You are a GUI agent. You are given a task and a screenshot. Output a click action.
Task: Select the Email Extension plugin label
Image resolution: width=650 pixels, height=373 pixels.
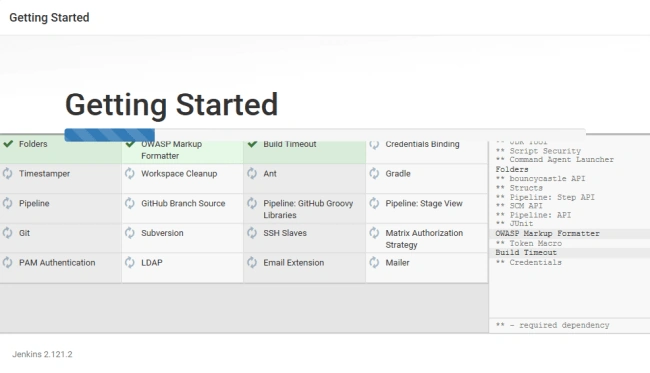click(294, 263)
